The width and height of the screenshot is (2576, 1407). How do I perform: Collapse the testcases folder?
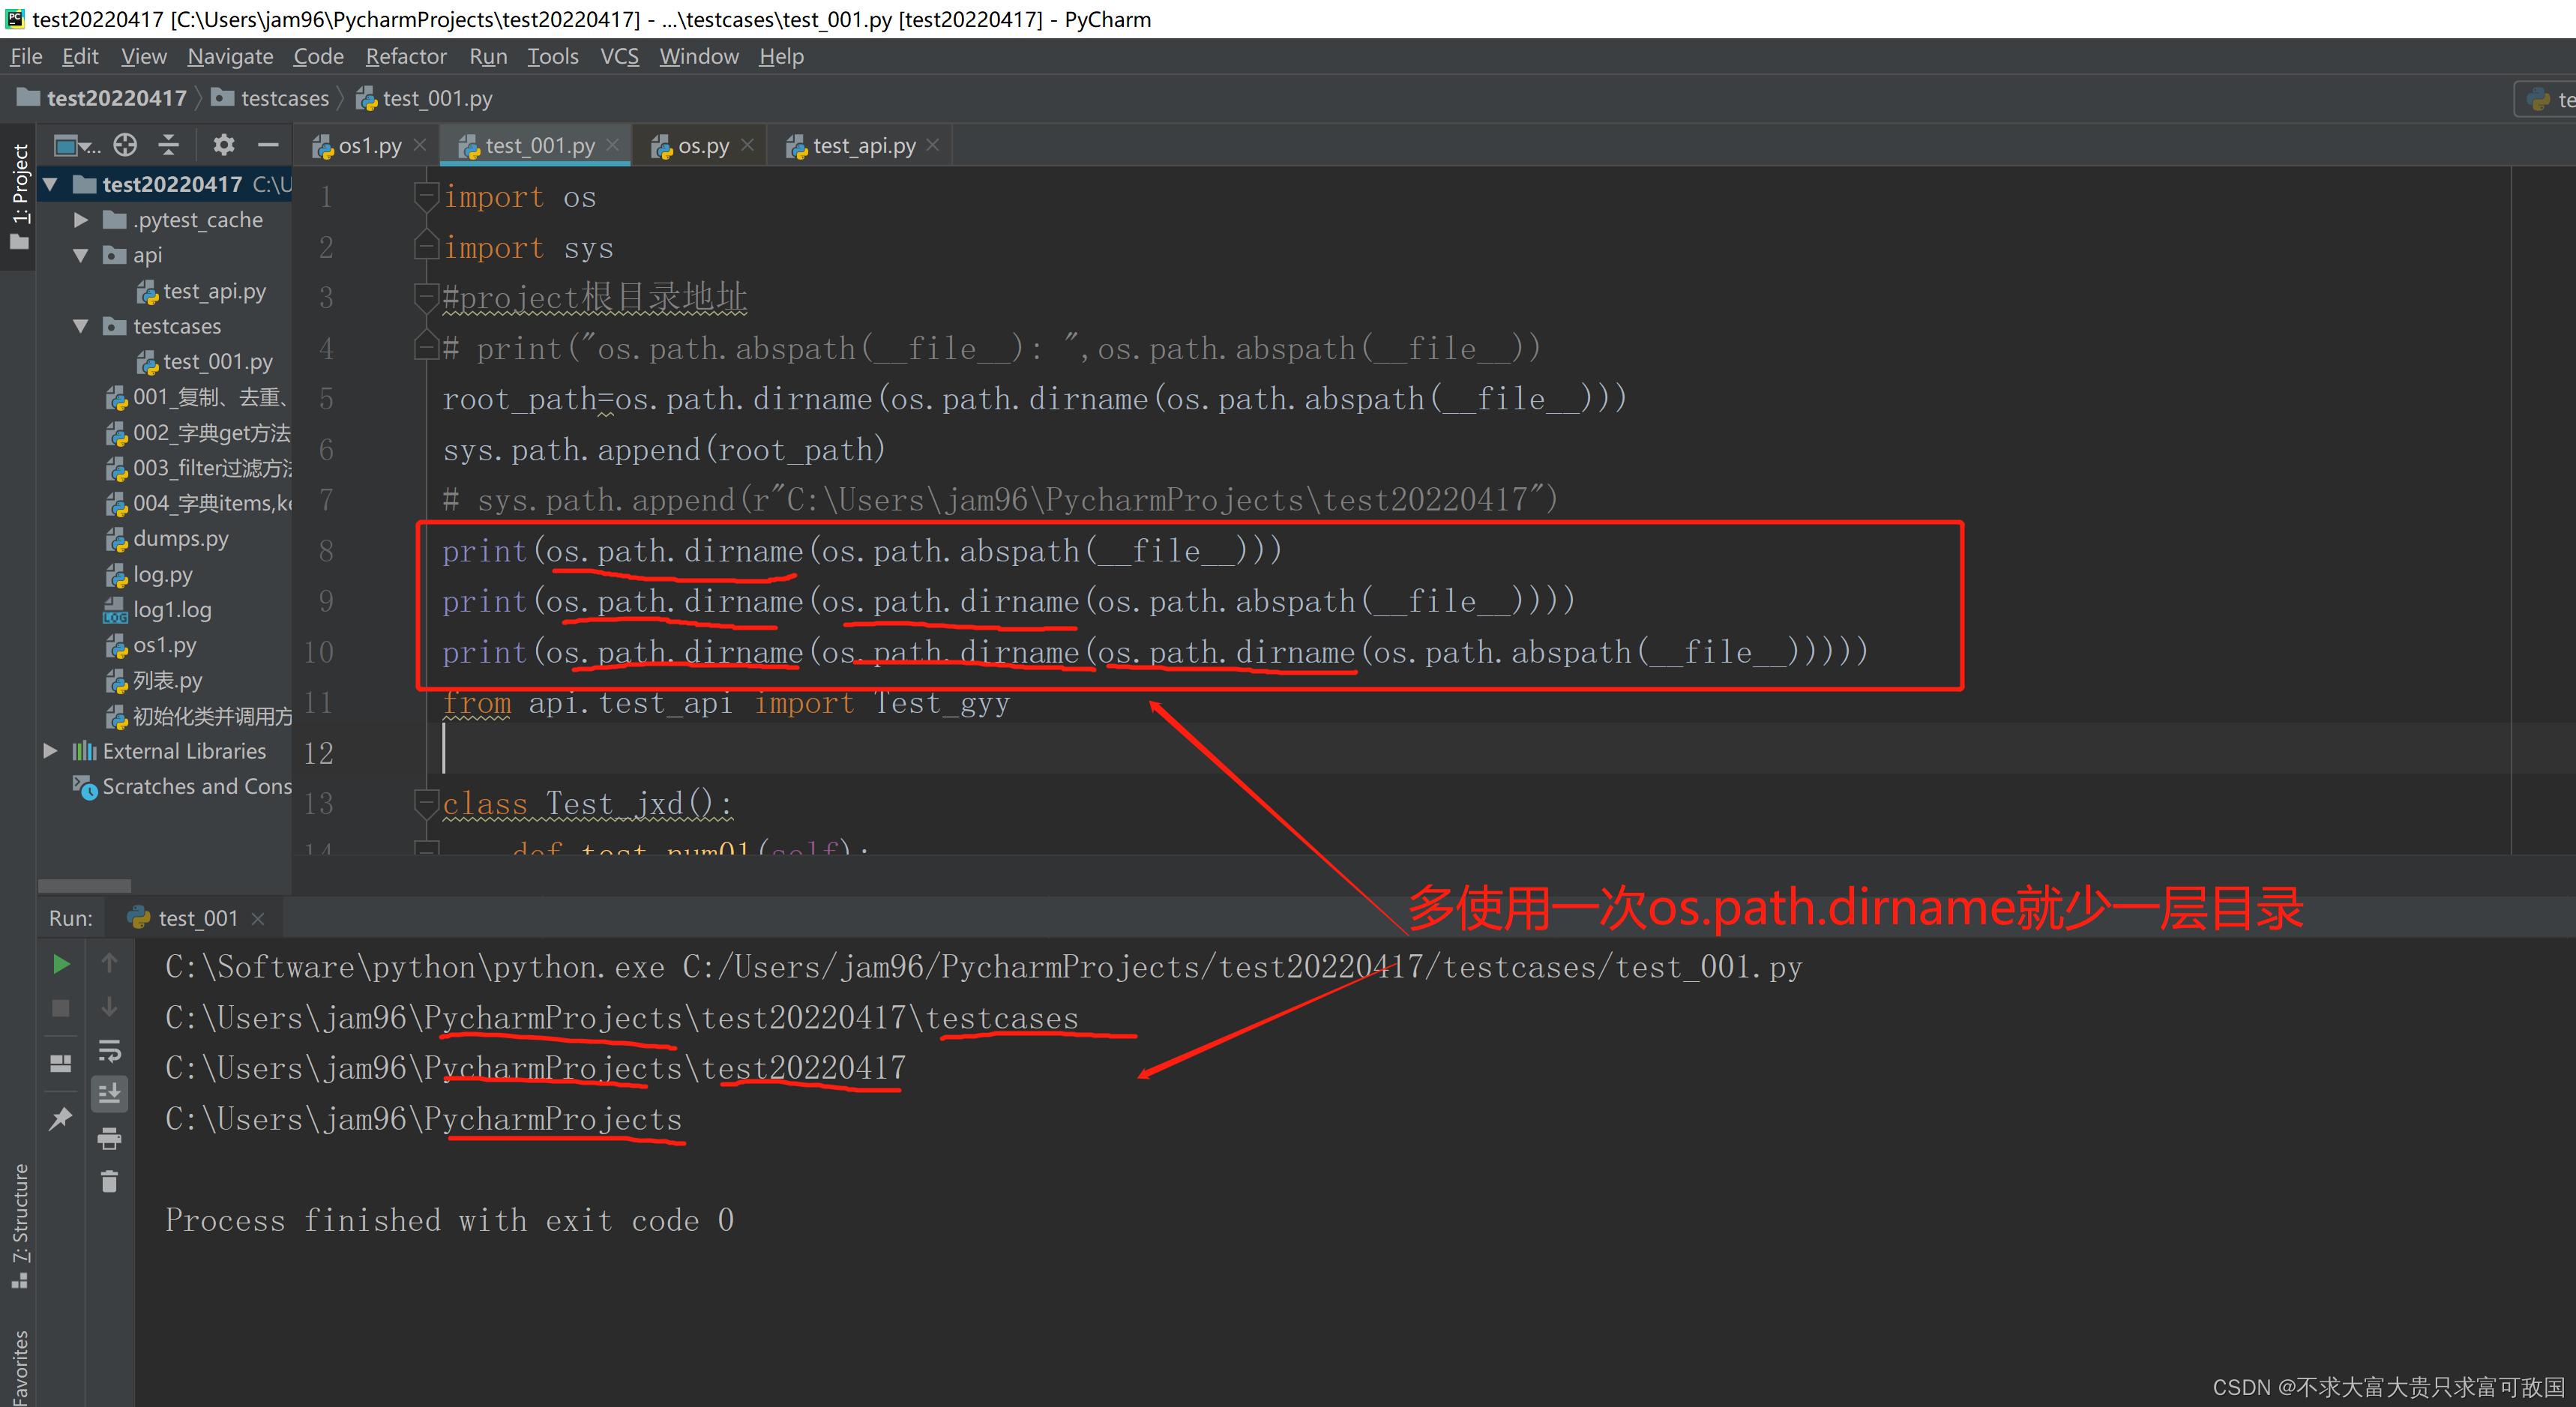click(81, 327)
